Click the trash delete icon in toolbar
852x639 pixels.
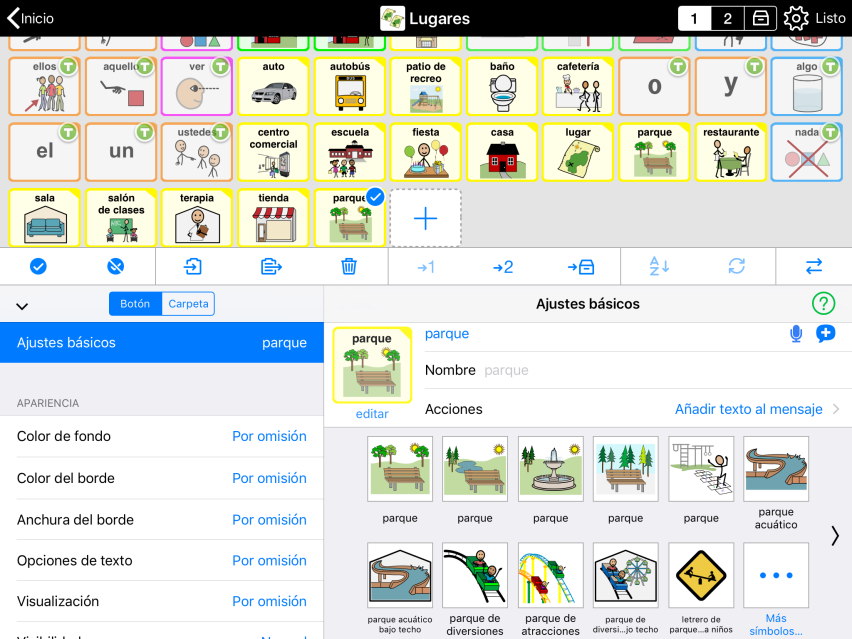coord(349,266)
